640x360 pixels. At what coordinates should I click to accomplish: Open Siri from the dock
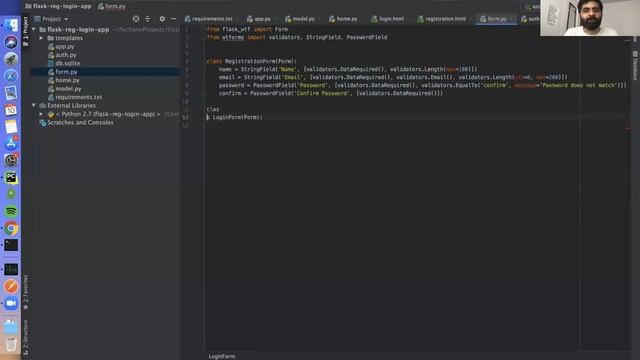[x=11, y=42]
